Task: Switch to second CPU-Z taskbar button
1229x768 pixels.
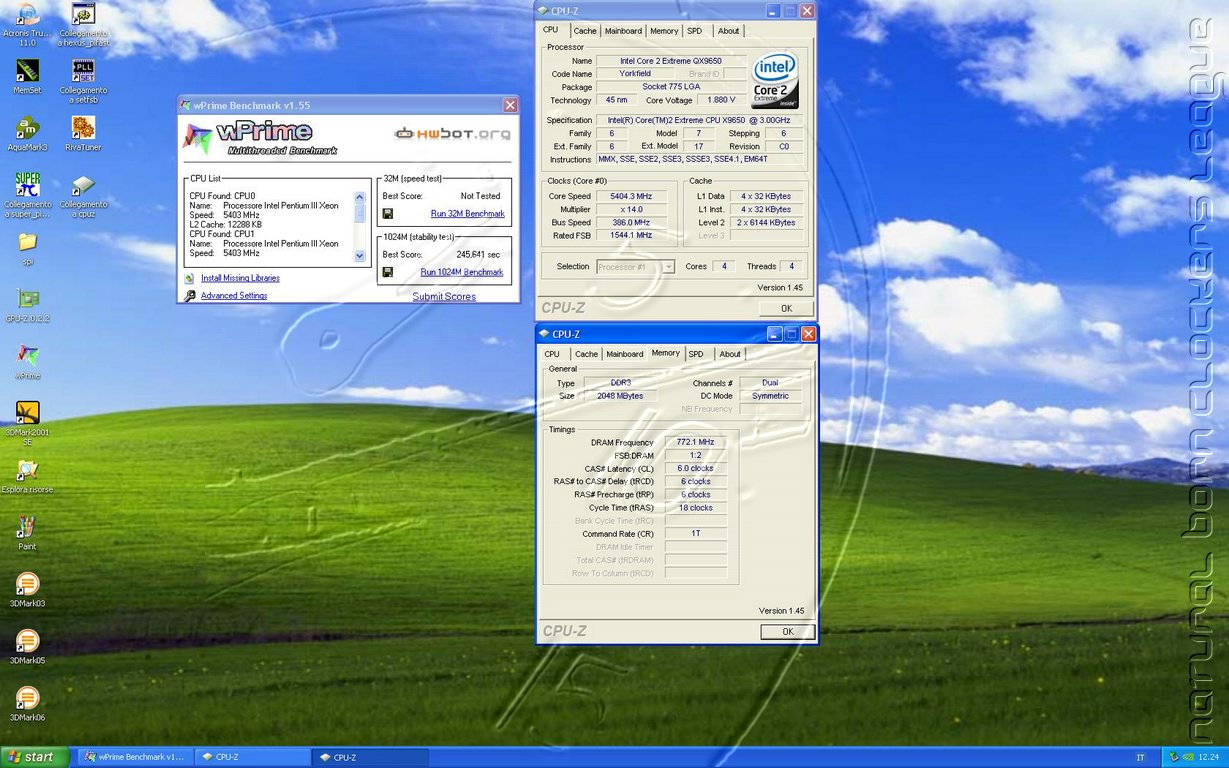Action: click(x=370, y=757)
